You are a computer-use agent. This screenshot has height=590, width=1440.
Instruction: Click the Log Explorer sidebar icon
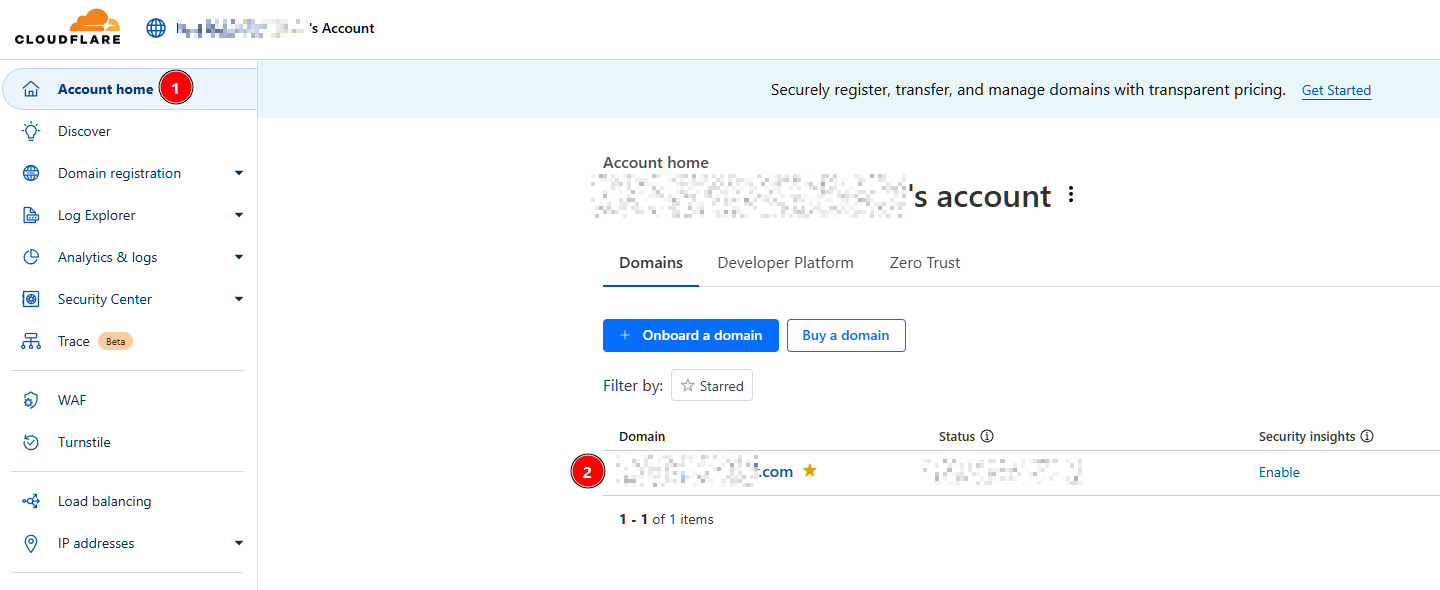(x=31, y=215)
